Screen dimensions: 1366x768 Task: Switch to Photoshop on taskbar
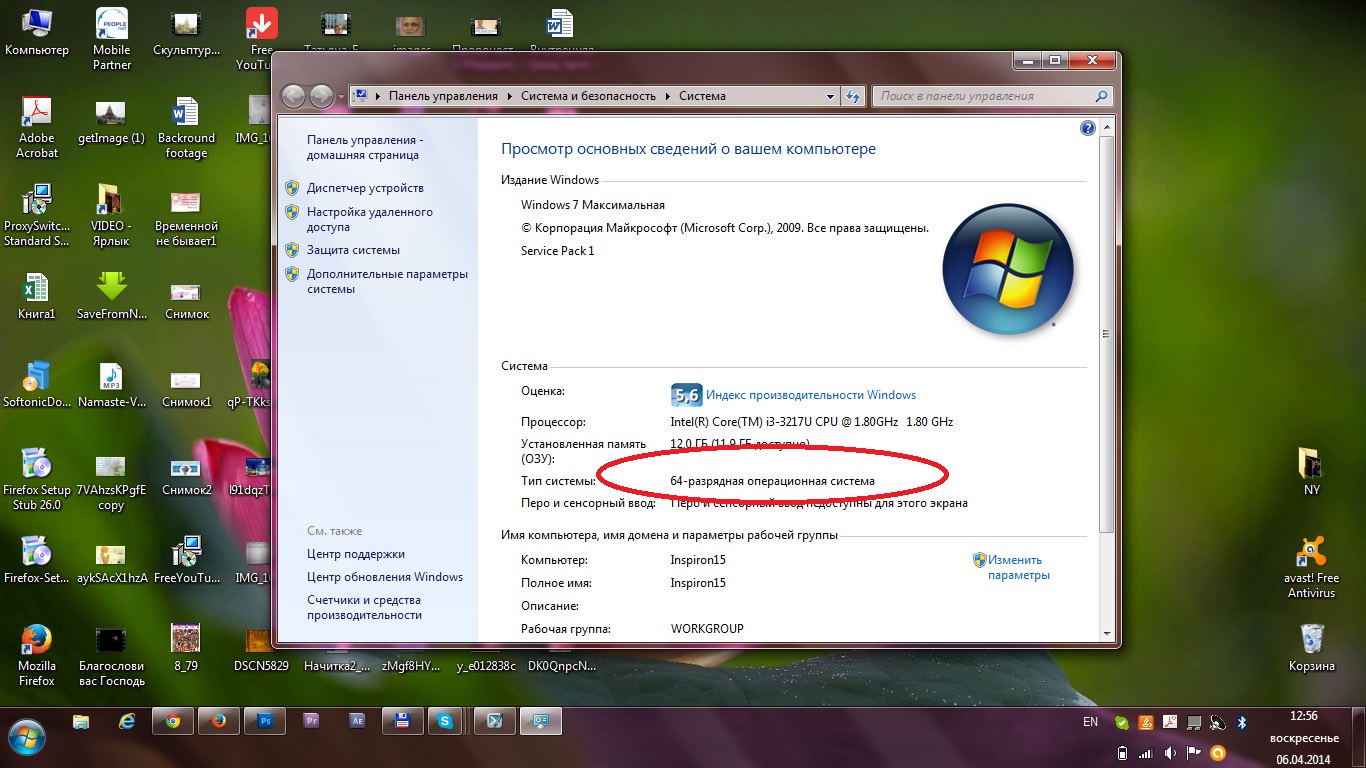point(265,720)
